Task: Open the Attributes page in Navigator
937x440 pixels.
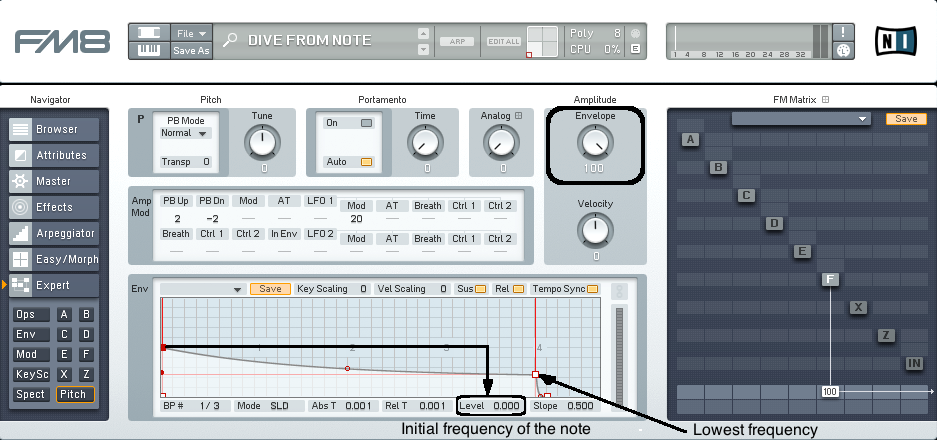Action: coord(54,155)
